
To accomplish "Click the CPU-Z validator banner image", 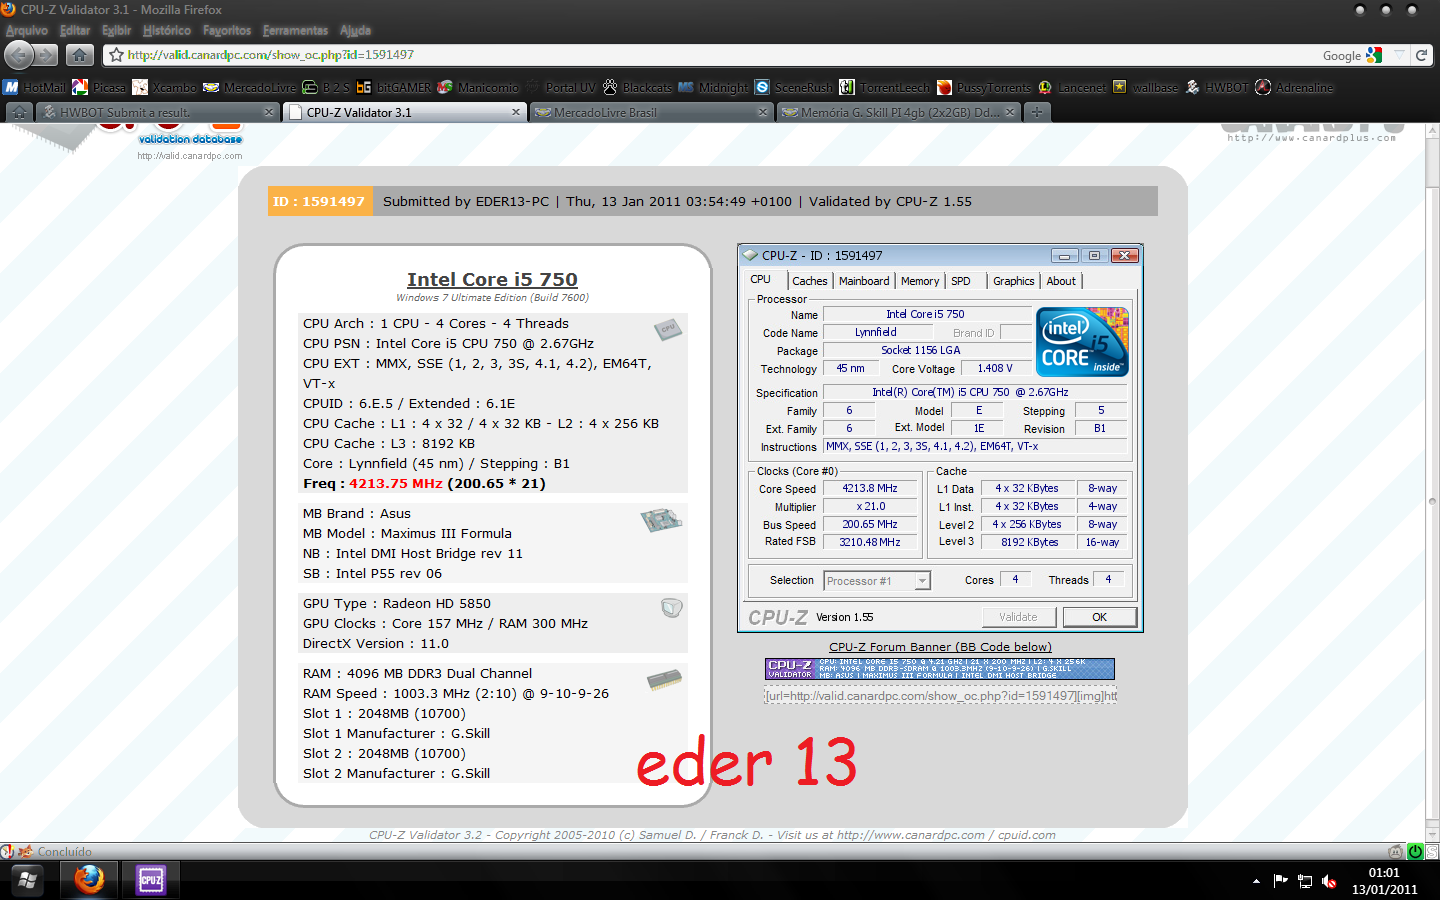I will point(940,669).
